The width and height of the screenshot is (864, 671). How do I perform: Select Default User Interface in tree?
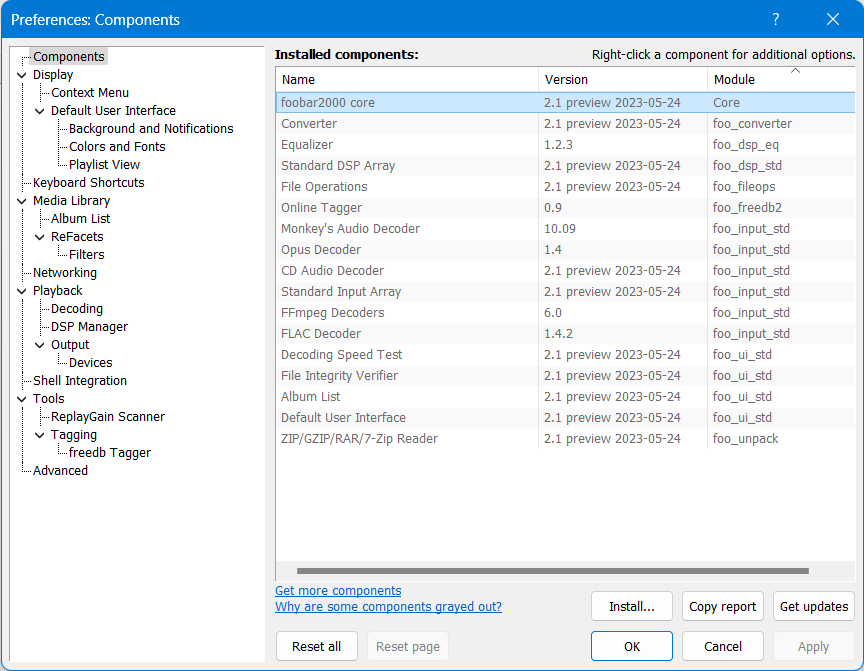[x=113, y=111]
